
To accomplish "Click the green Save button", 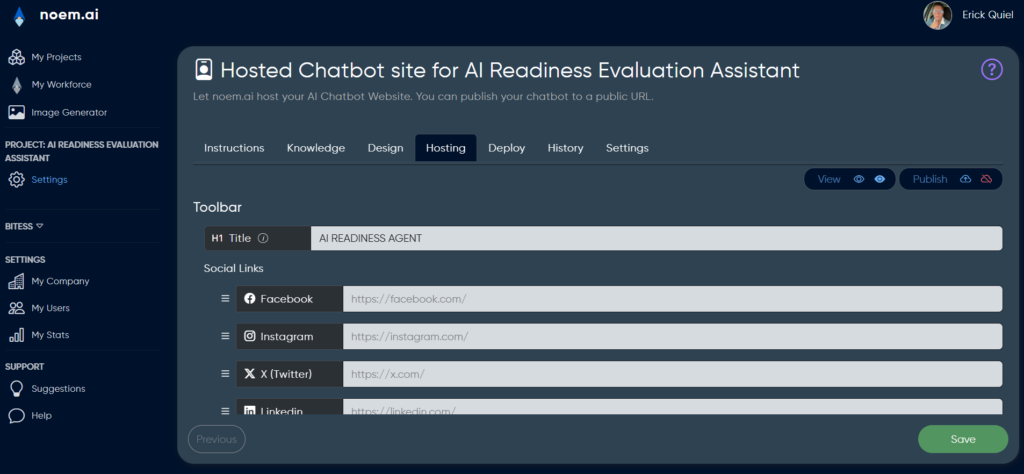I will tap(963, 439).
